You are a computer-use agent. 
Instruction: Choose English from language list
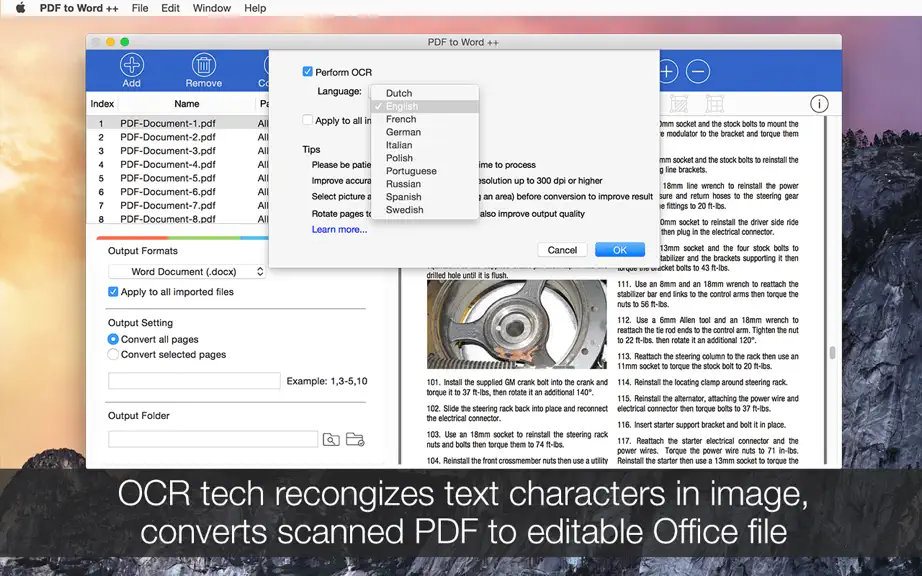tap(425, 106)
